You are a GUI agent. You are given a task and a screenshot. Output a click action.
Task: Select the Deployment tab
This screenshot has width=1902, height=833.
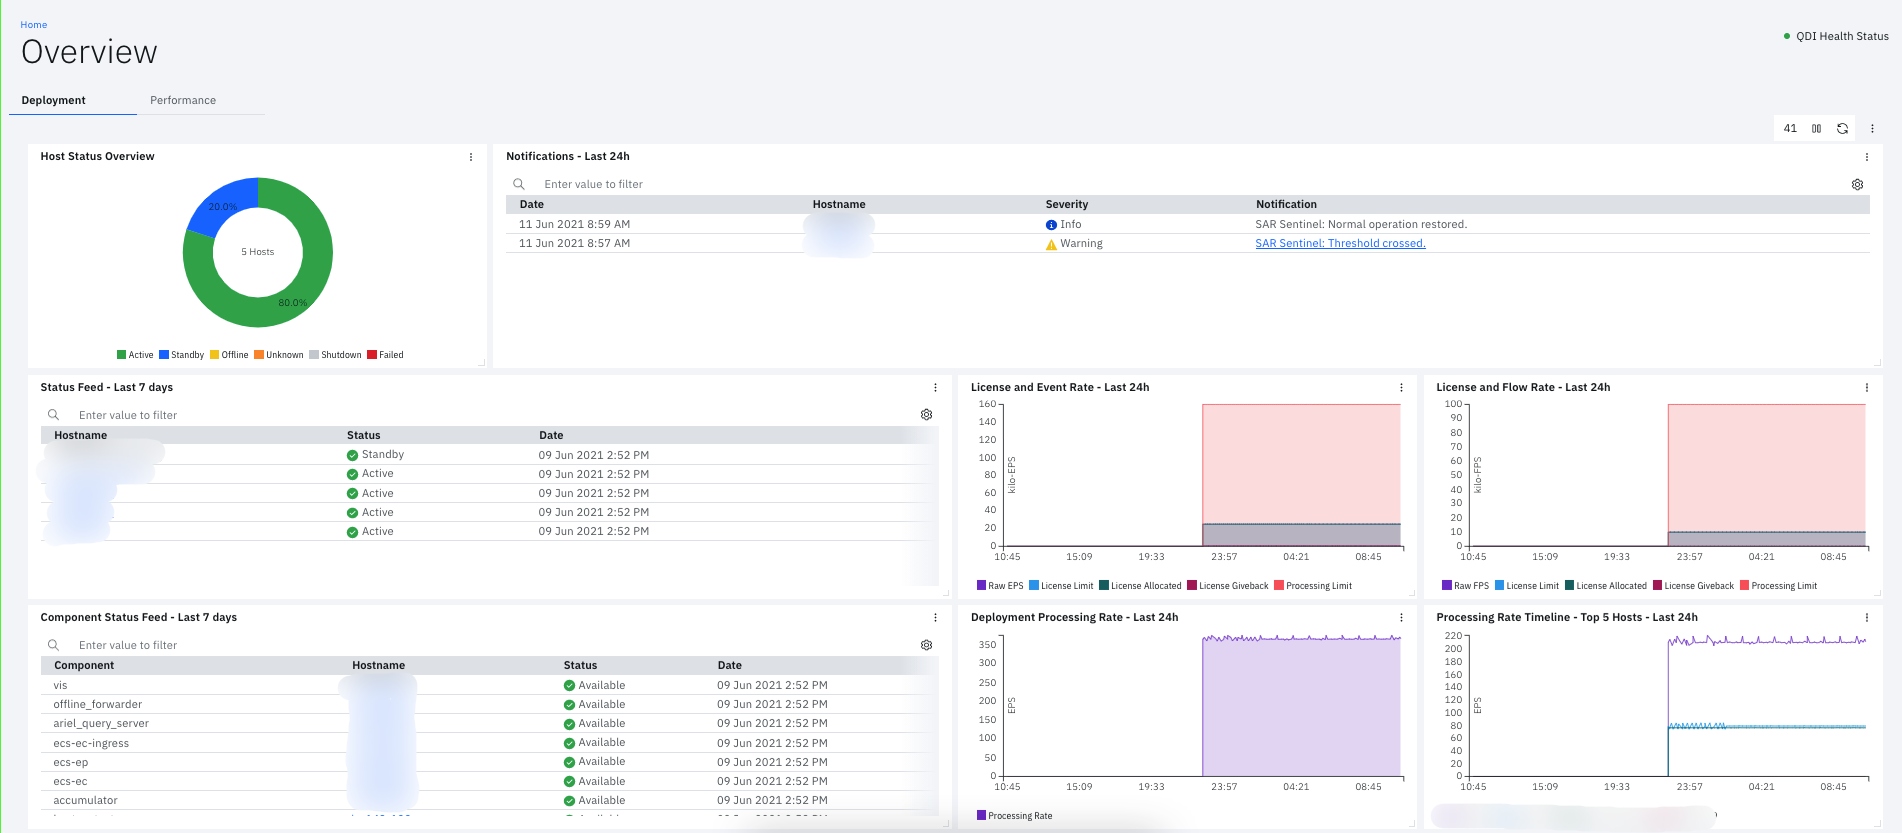point(54,100)
